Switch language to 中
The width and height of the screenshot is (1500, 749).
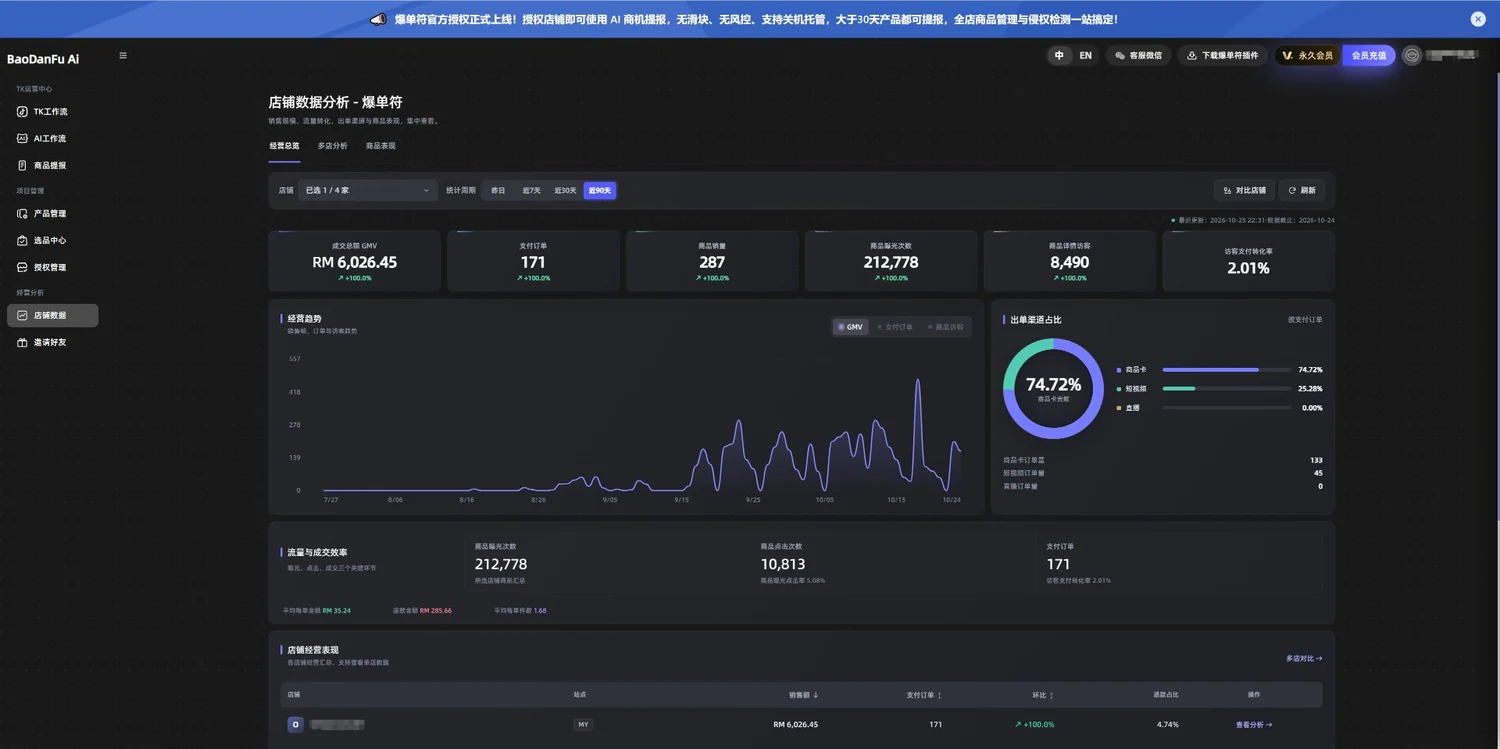tap(1059, 56)
